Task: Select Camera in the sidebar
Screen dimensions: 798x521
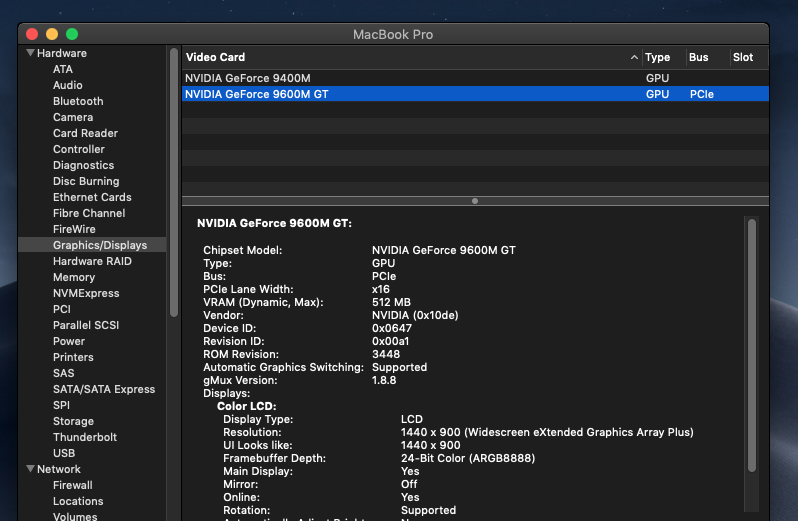Action: point(73,117)
